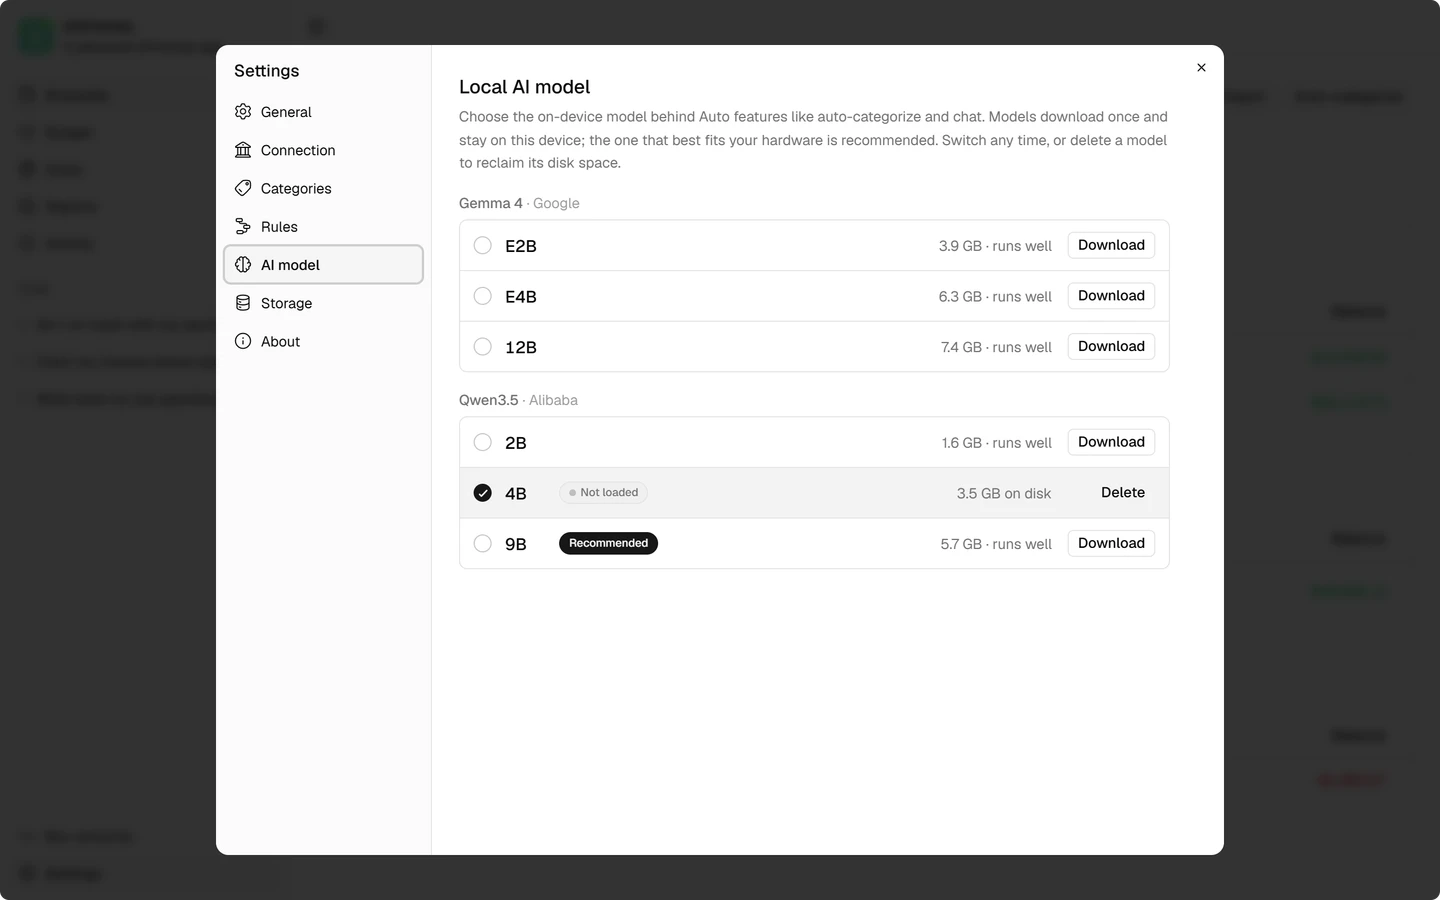Click the "3.9 GB · runs well" text
The width and height of the screenshot is (1440, 900).
pos(995,246)
